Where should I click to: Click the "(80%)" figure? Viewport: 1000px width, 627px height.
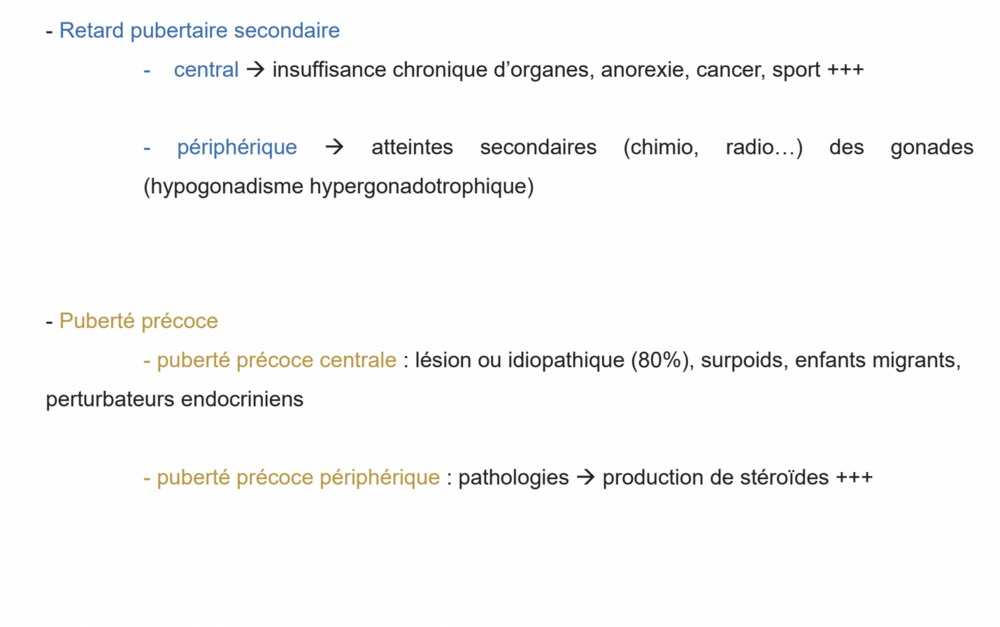[x=660, y=360]
